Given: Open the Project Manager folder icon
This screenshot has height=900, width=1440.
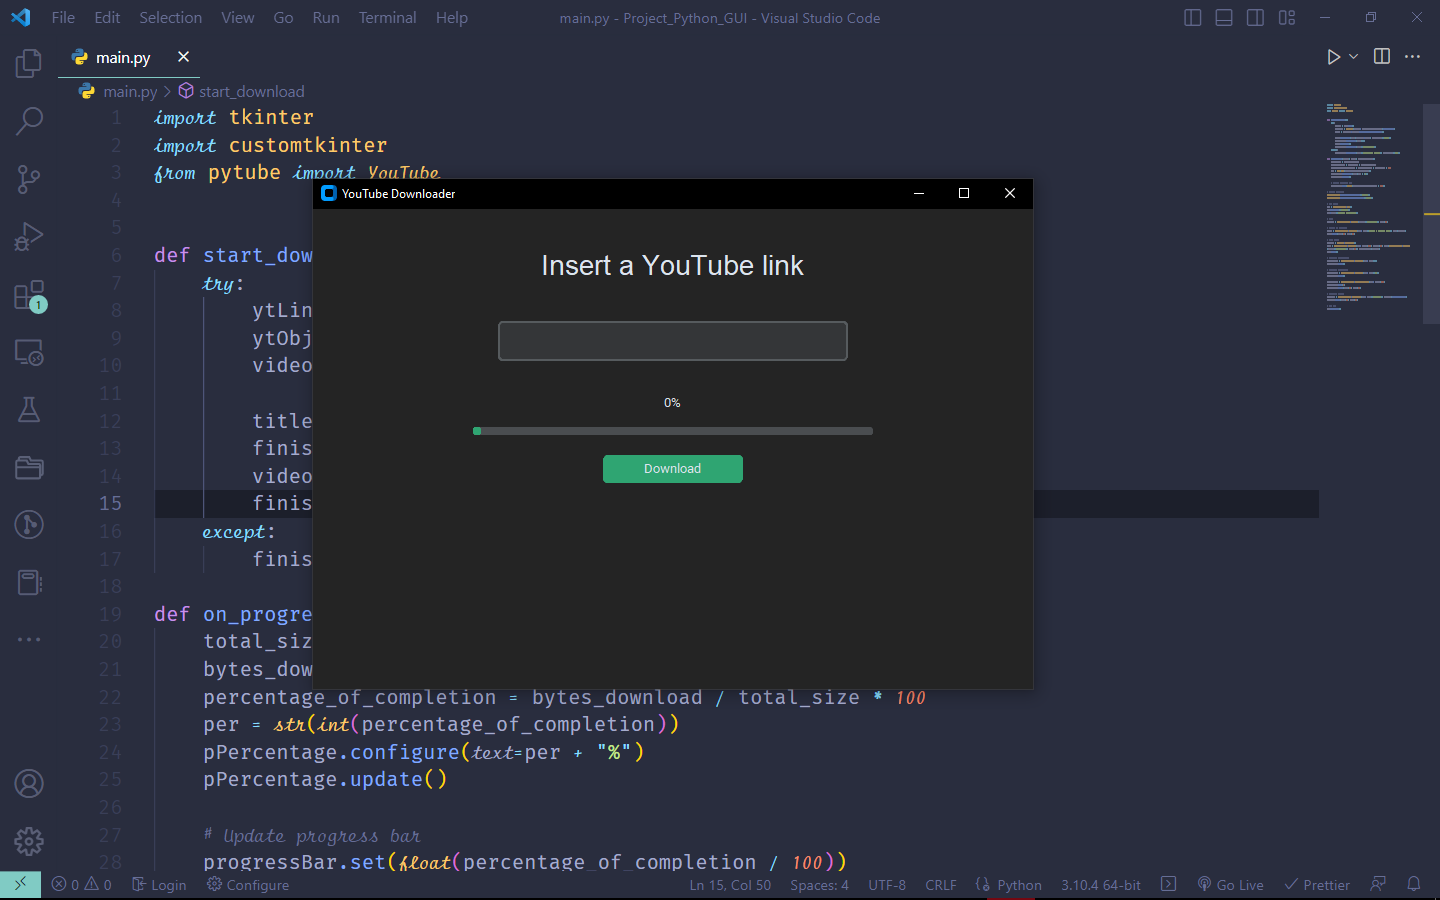Looking at the screenshot, I should (29, 467).
